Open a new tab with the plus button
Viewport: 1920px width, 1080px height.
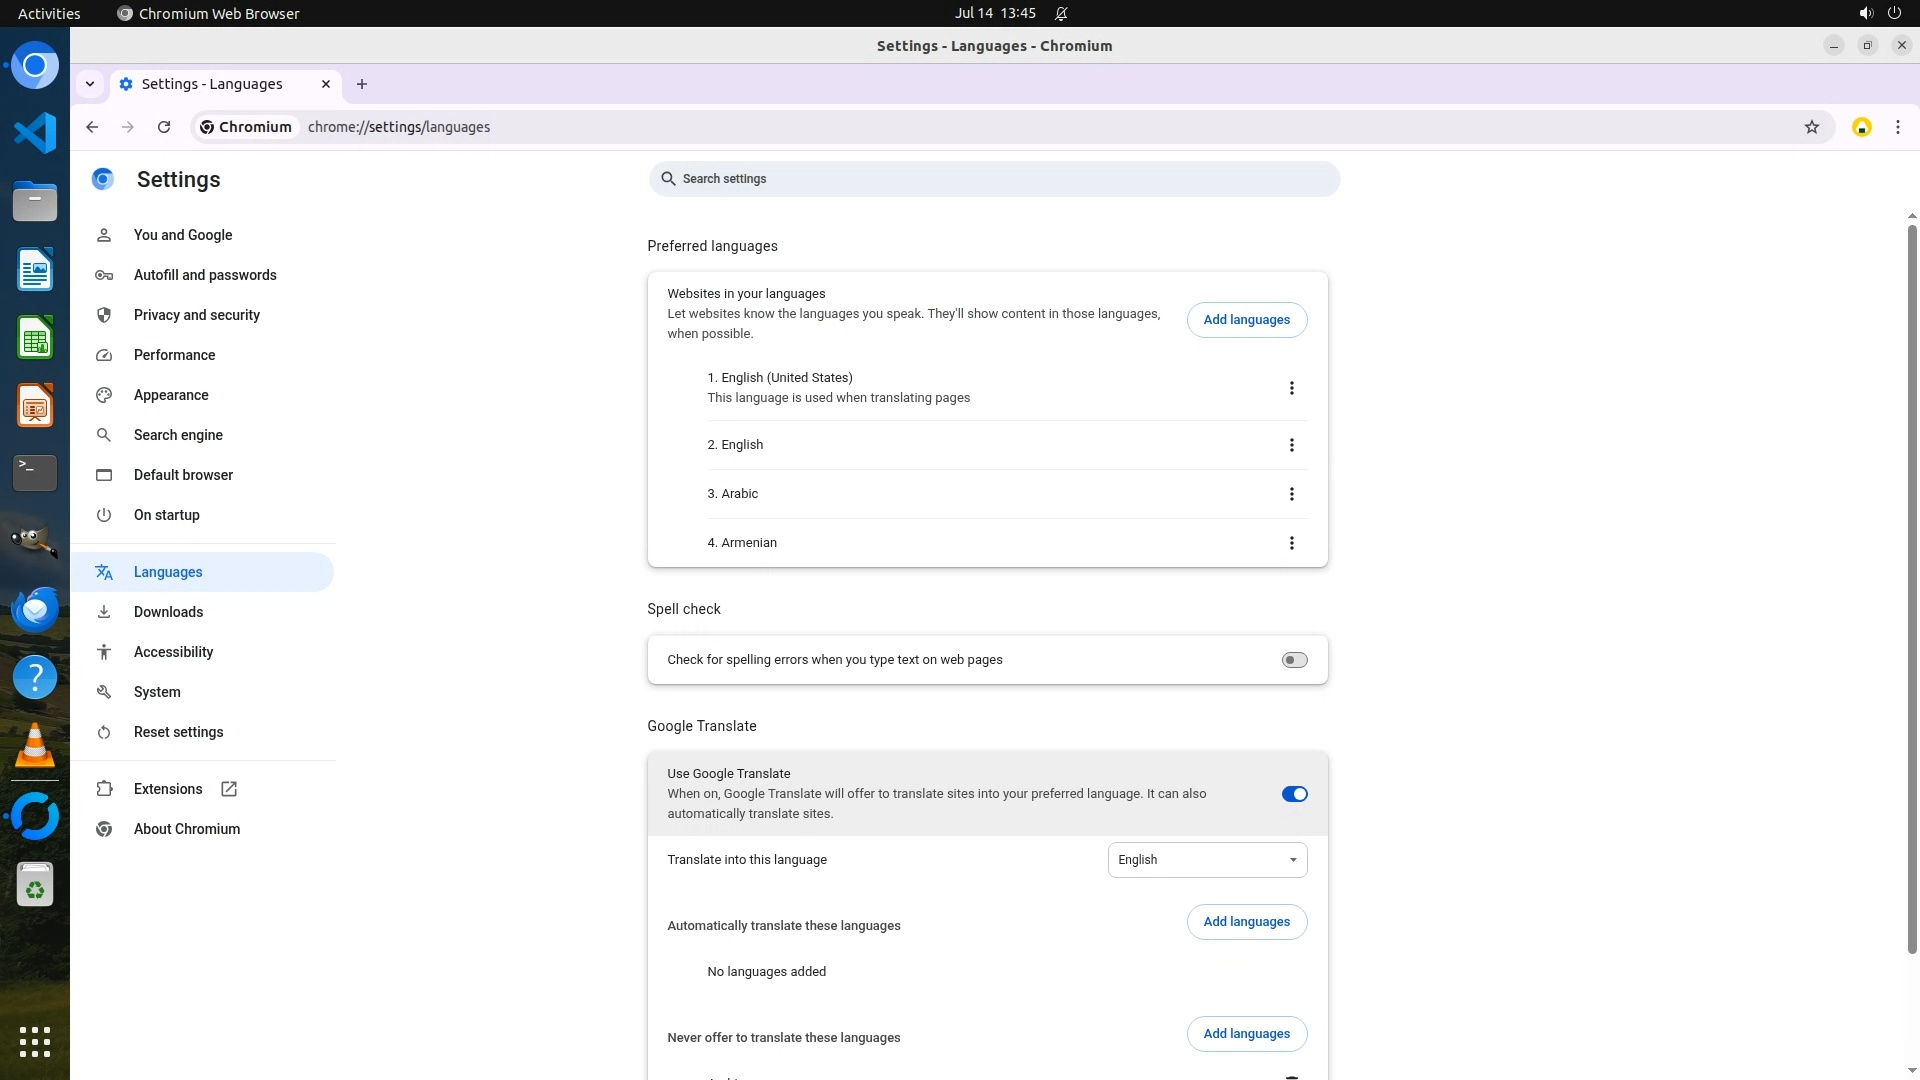click(x=362, y=84)
